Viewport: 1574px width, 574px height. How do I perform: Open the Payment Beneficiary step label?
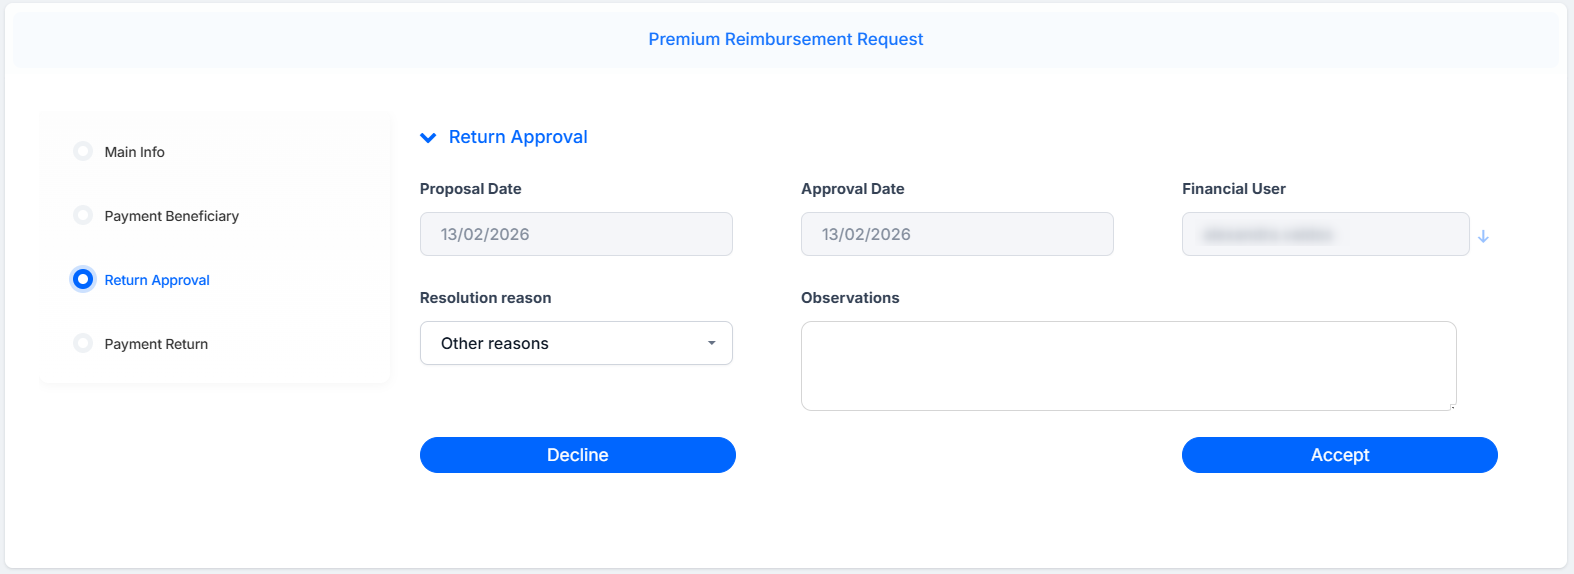coord(172,216)
